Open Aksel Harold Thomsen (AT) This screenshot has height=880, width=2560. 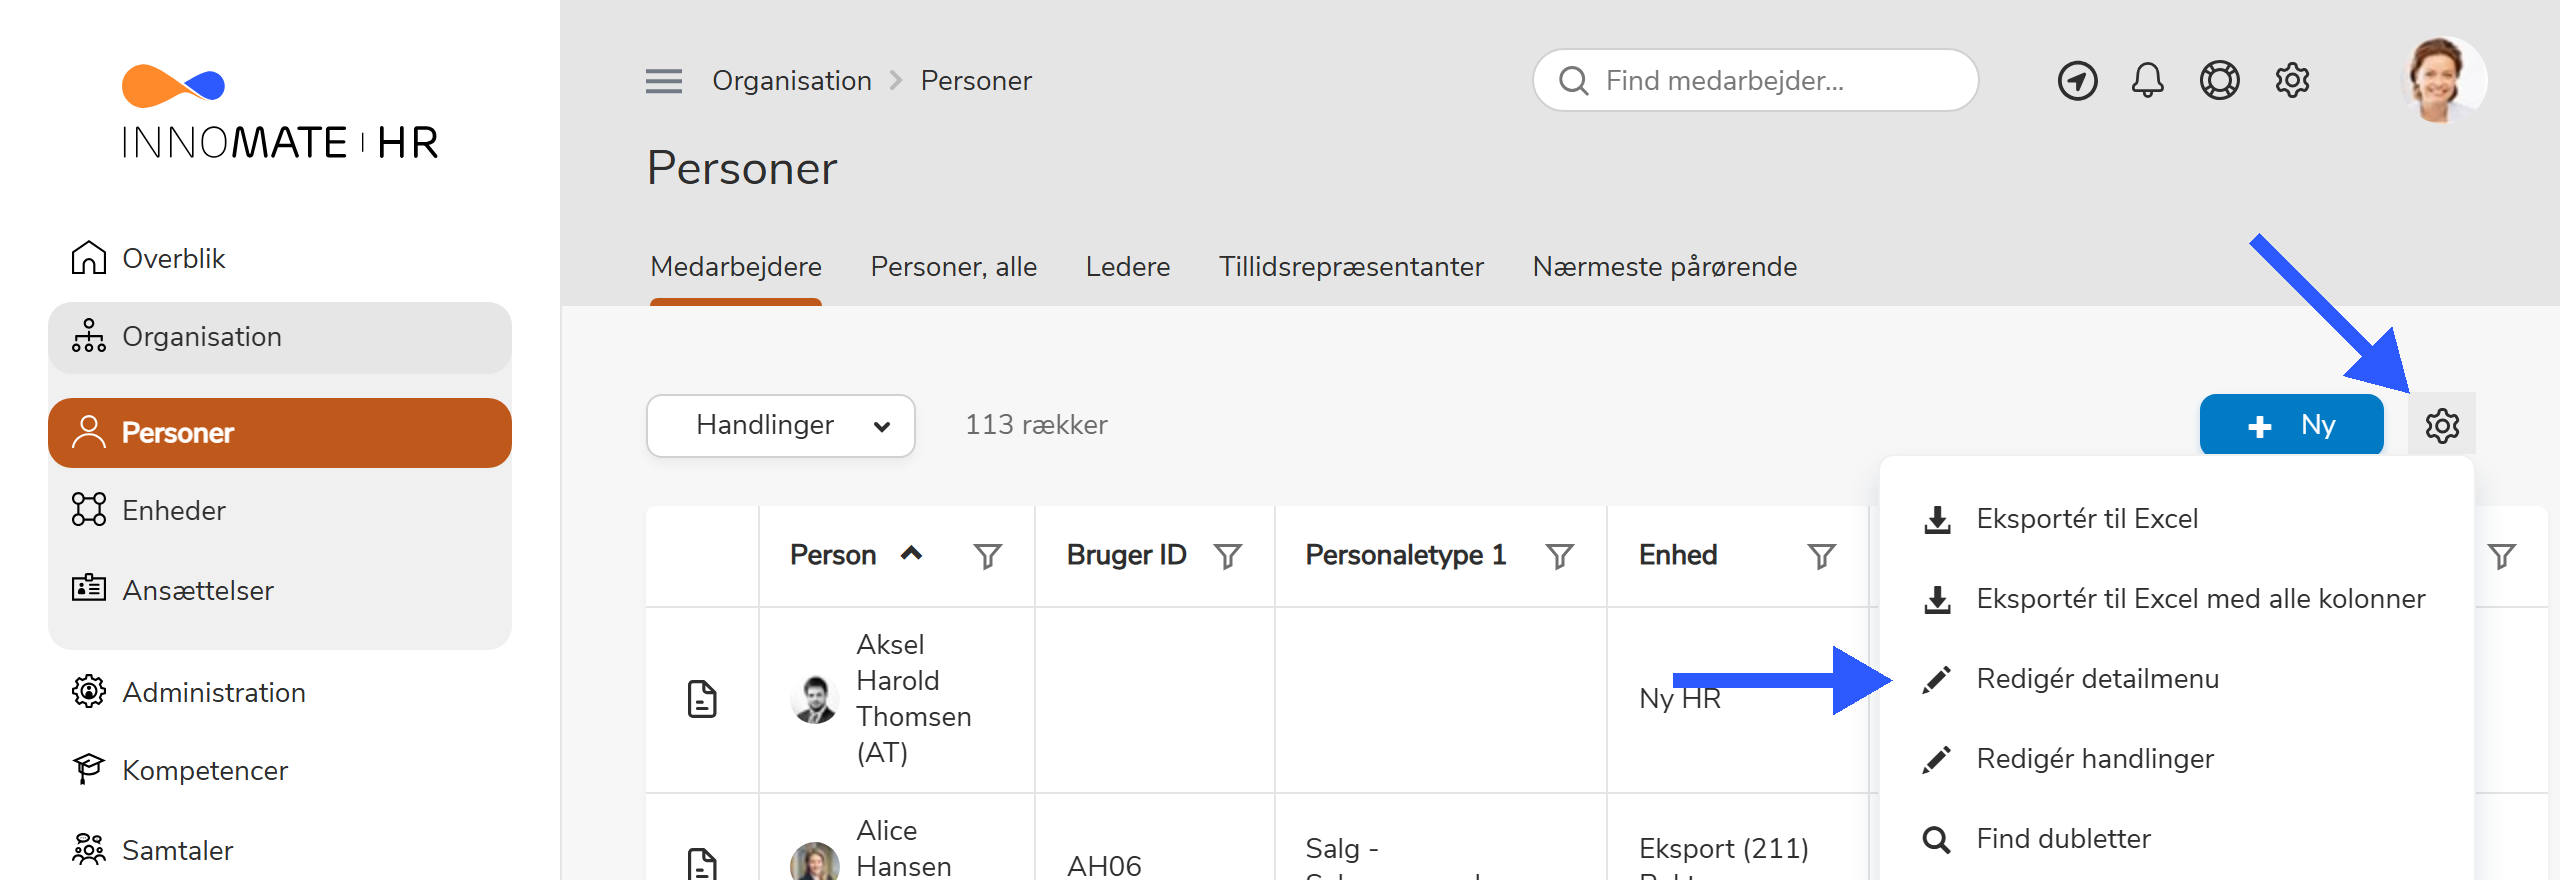[914, 698]
